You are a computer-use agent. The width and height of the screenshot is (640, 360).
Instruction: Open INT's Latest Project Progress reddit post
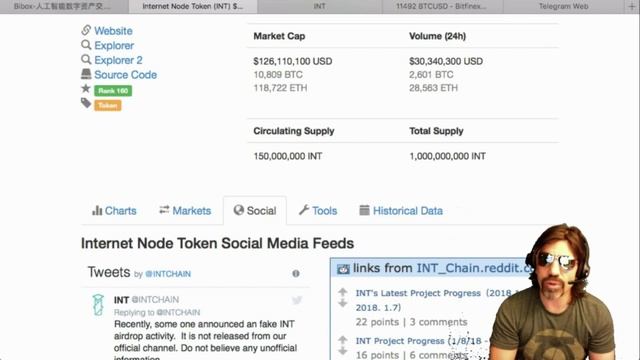437,300
